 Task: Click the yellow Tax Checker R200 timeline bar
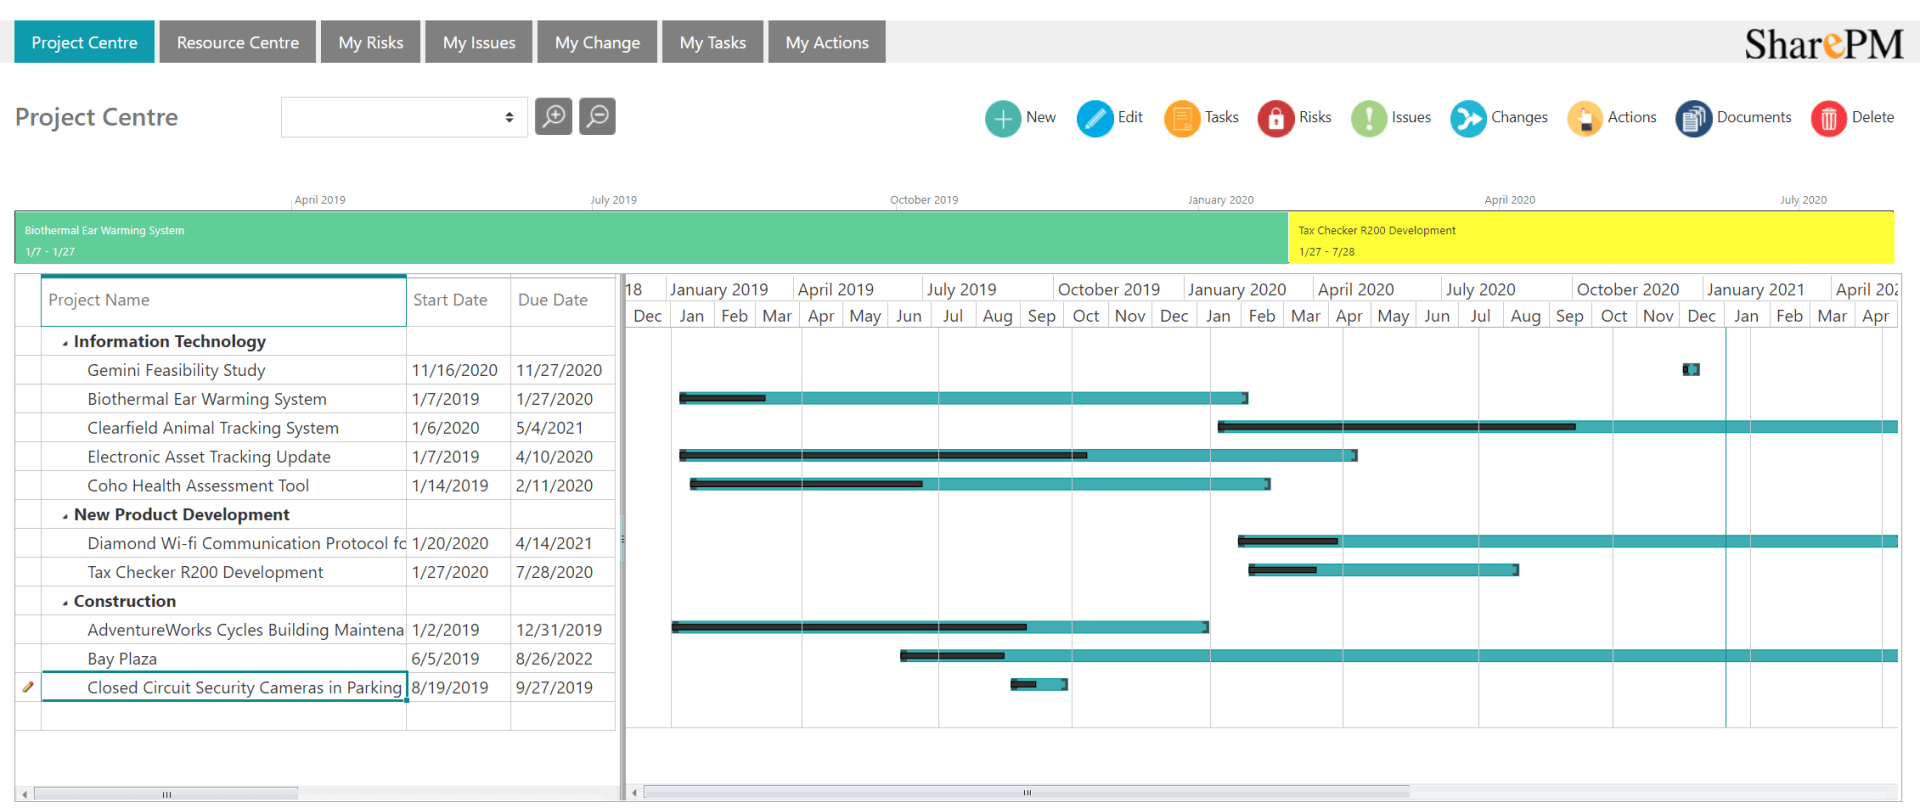(1591, 237)
